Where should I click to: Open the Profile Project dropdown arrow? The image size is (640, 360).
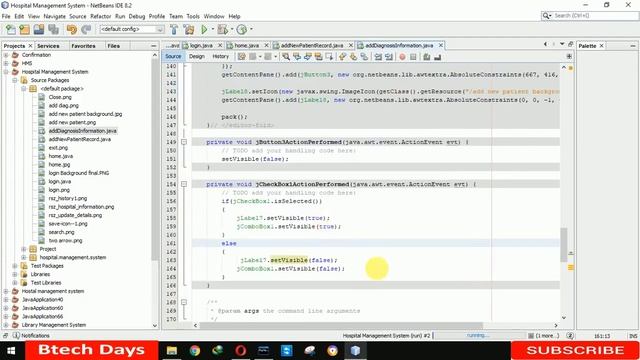click(251, 29)
